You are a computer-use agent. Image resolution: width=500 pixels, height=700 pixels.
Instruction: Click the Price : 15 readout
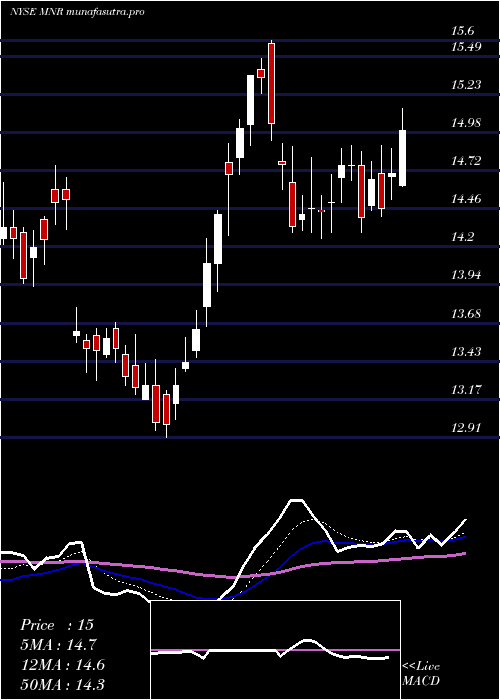click(x=57, y=625)
